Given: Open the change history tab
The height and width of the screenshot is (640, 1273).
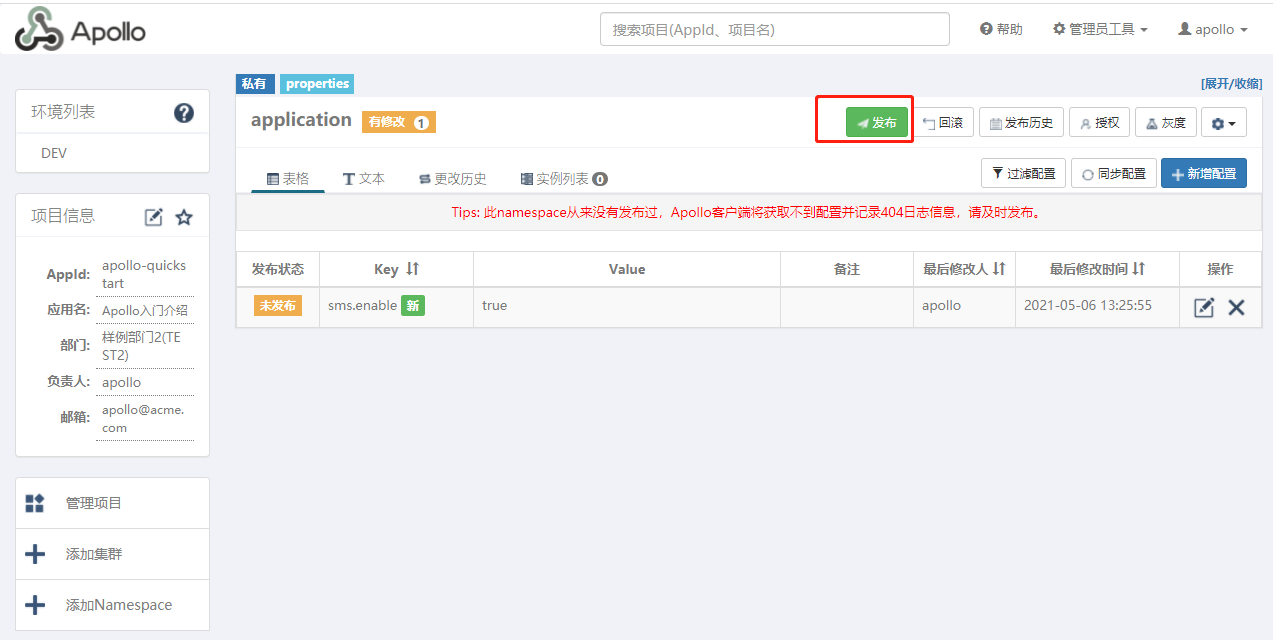Looking at the screenshot, I should [452, 179].
